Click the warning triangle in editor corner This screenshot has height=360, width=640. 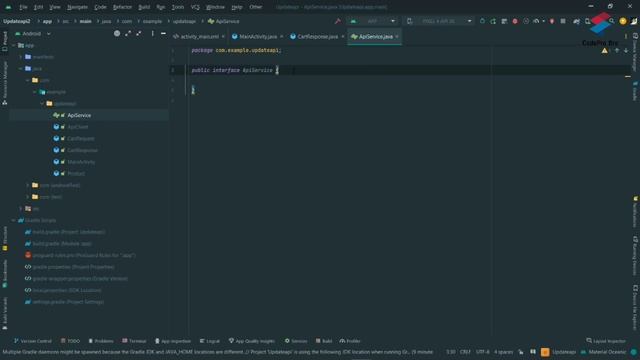tap(604, 51)
